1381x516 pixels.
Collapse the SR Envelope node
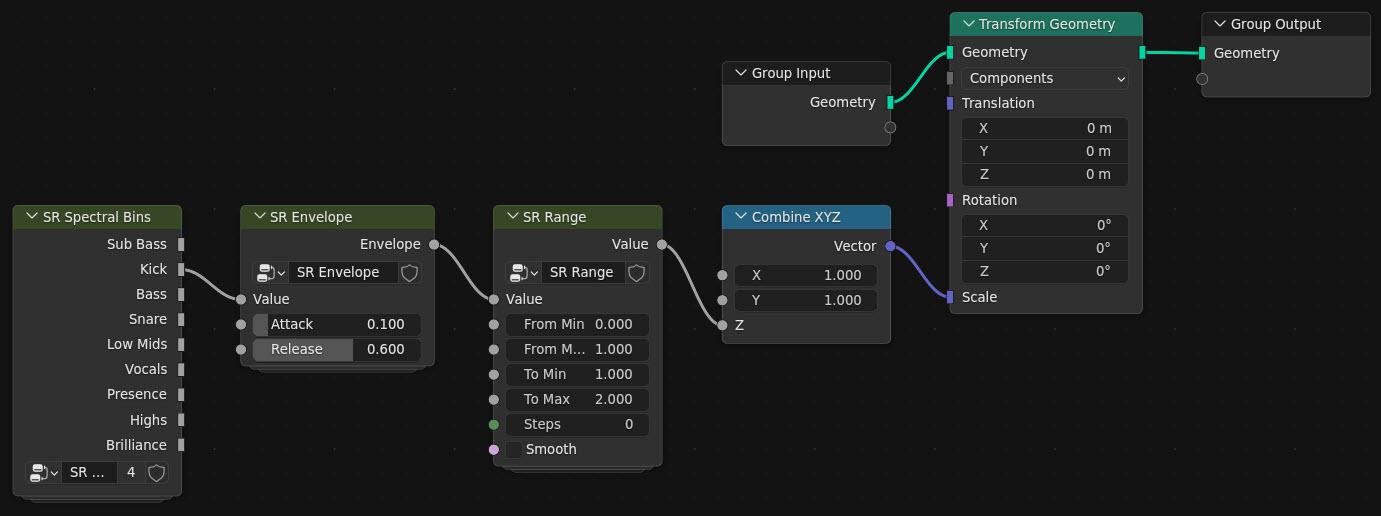(259, 217)
